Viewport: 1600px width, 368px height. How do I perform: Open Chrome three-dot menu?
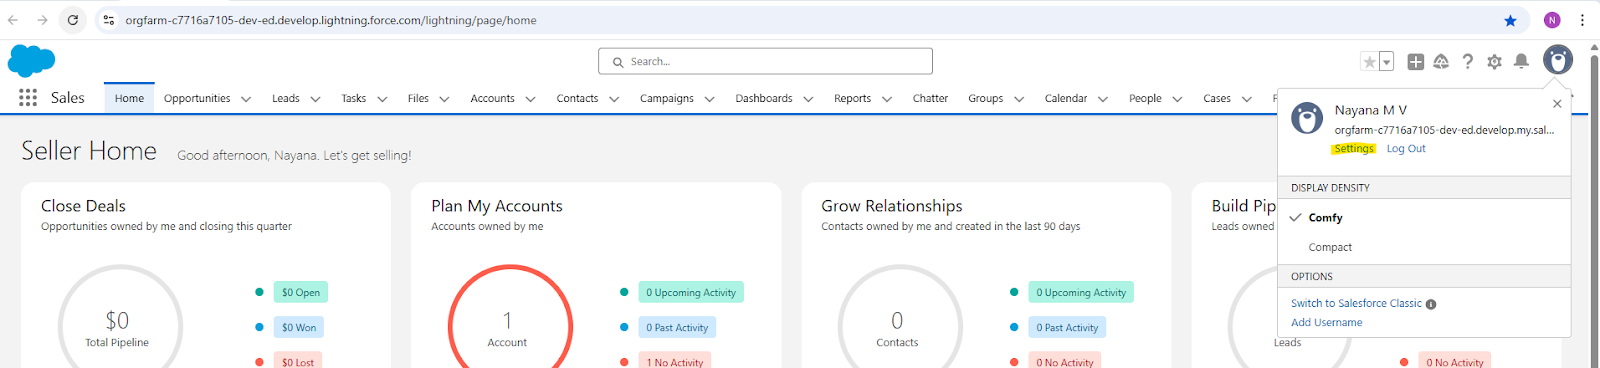pyautogui.click(x=1582, y=20)
